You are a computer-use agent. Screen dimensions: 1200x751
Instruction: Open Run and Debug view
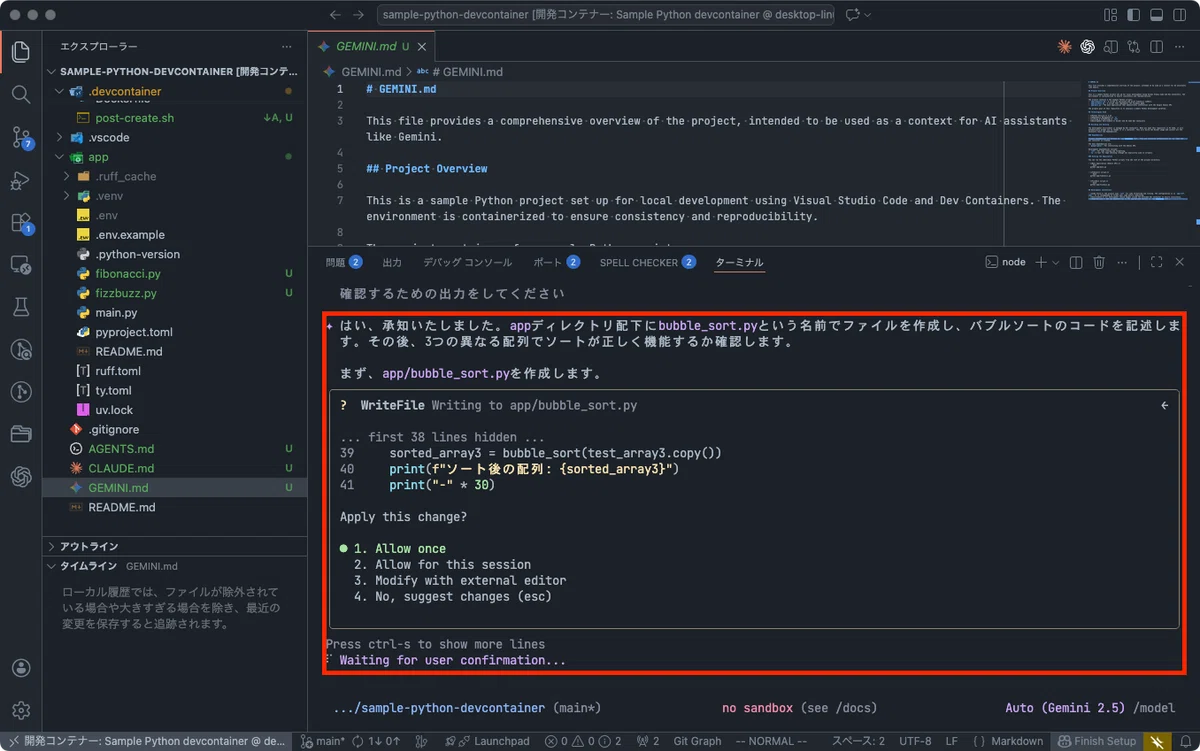(x=21, y=180)
